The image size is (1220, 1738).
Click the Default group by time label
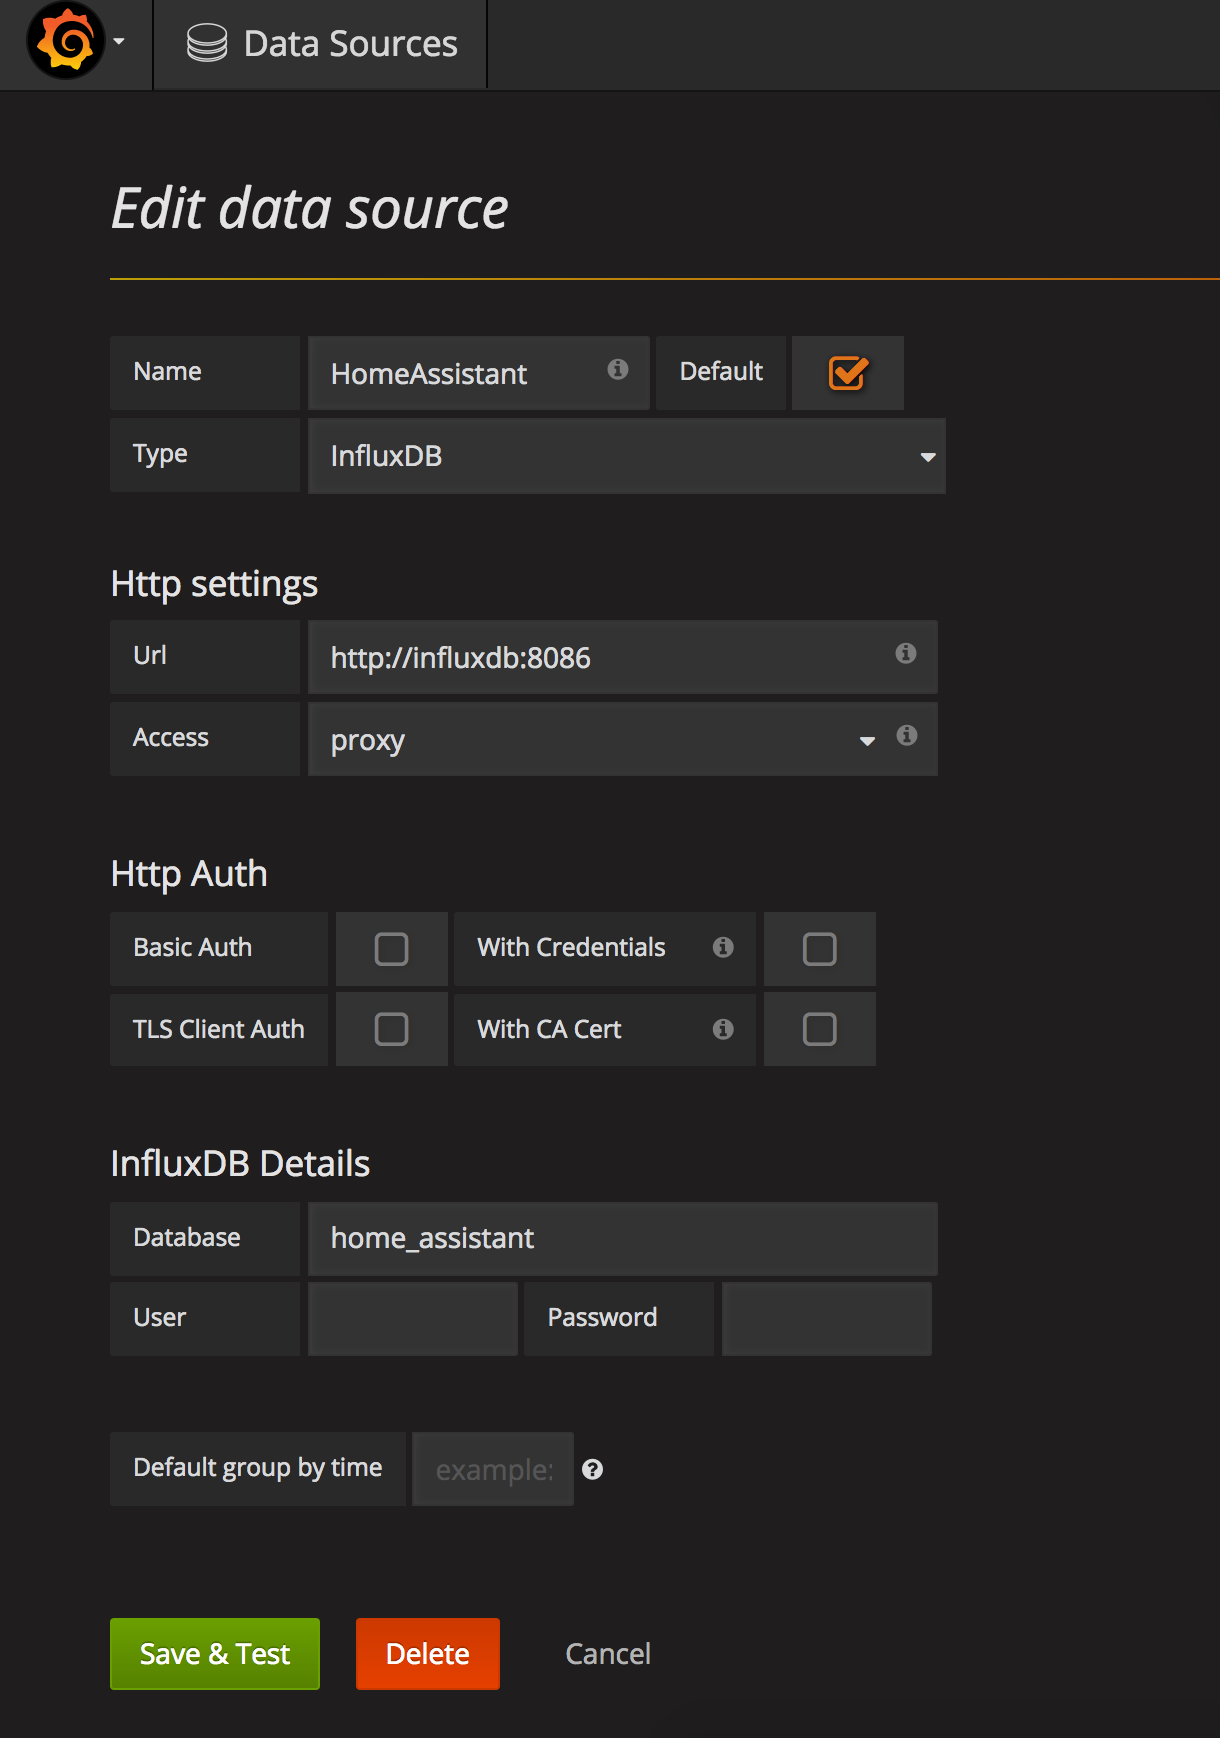258,1468
